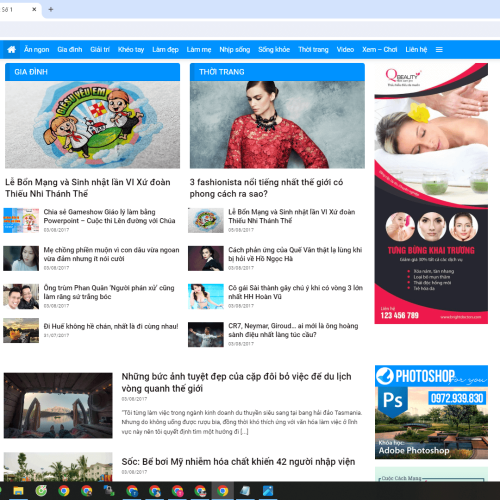Close the browser tab titled Số 1

click(x=34, y=9)
